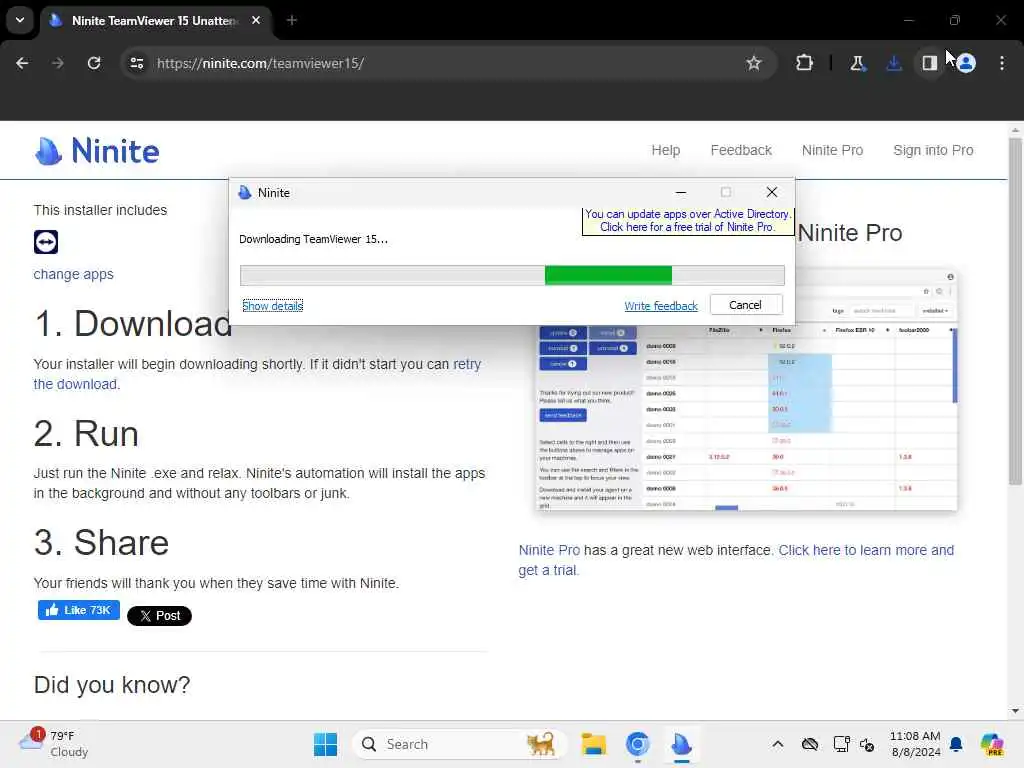Screen dimensions: 1024x768
Task: Click the Facebook Like 73K button
Action: tap(78, 610)
